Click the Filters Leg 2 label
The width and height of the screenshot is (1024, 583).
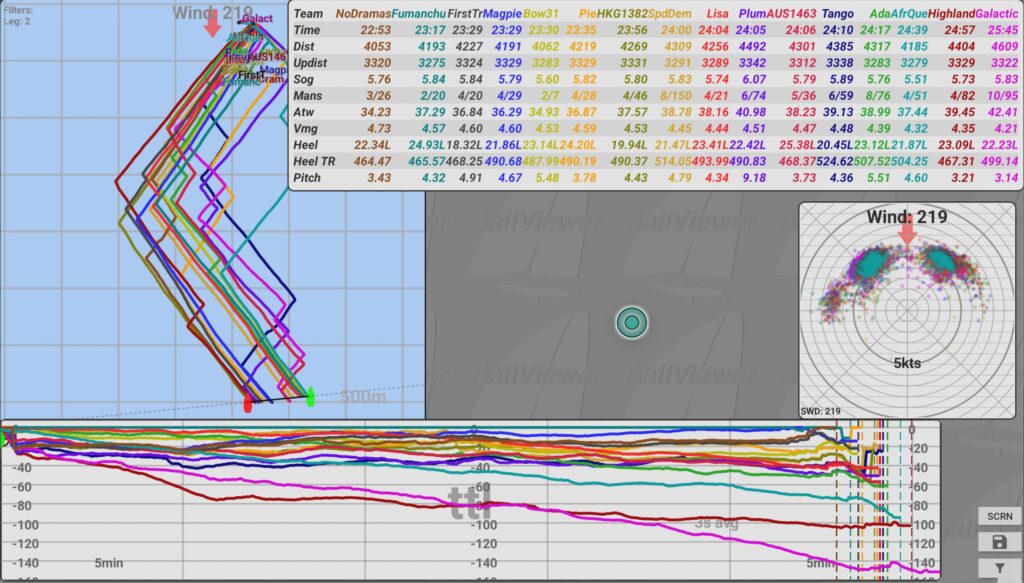point(18,16)
